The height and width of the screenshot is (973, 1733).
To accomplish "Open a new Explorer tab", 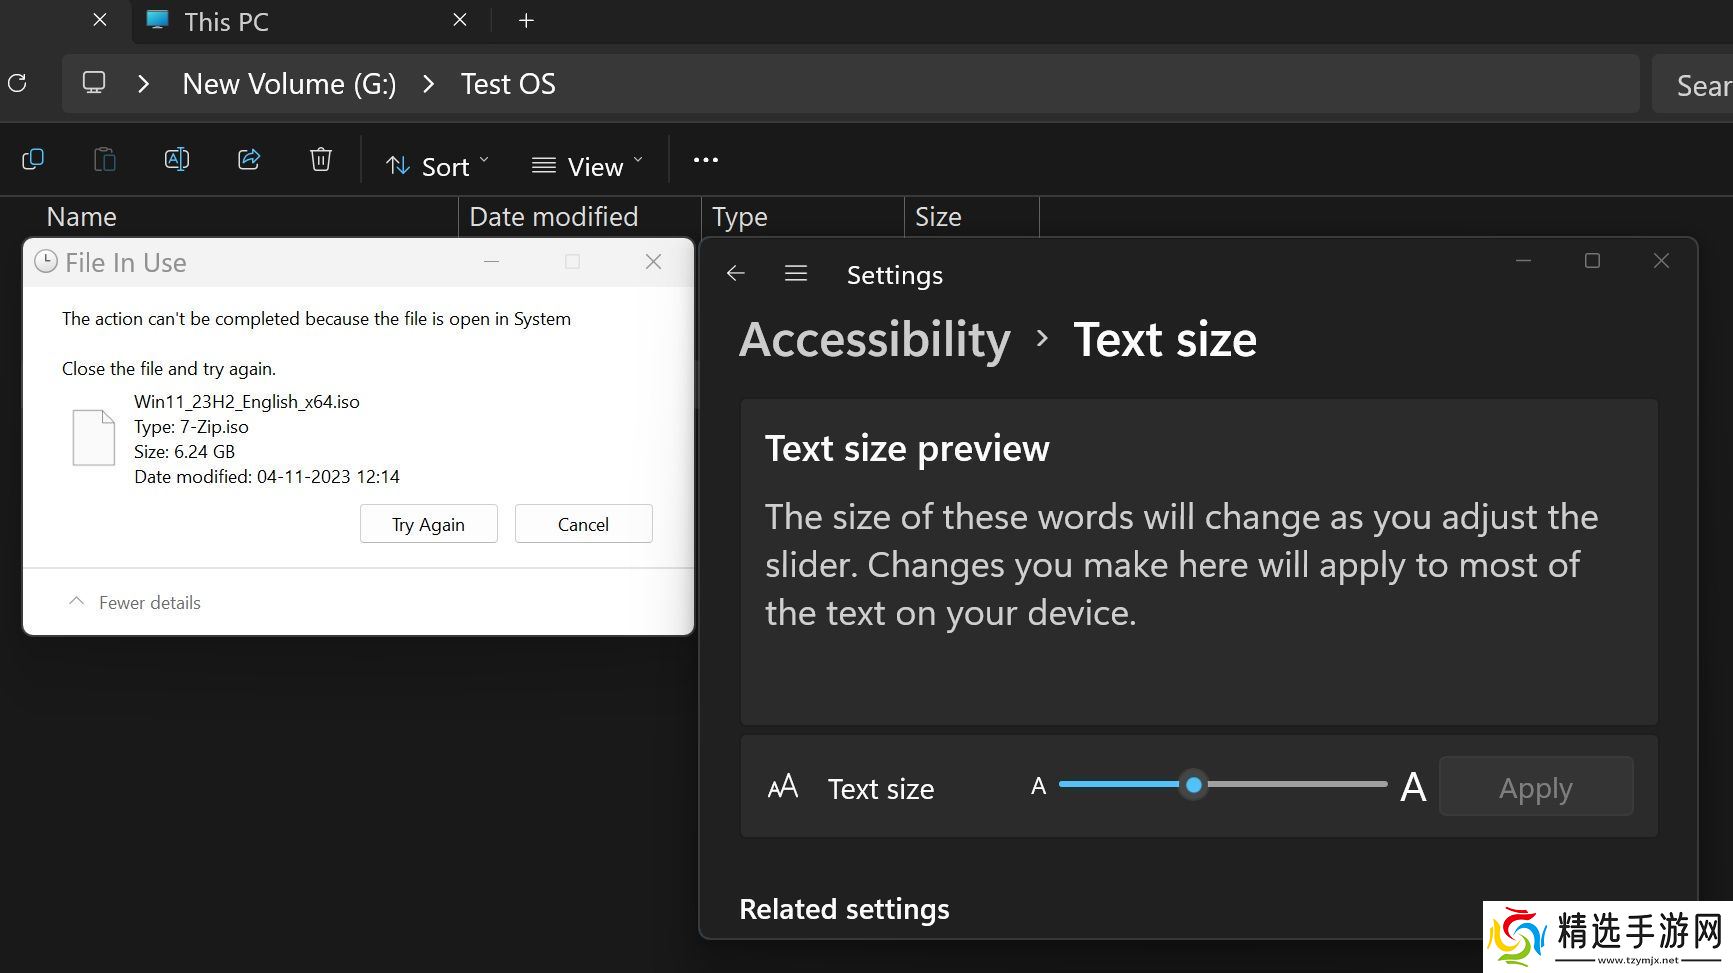I will pyautogui.click(x=526, y=21).
